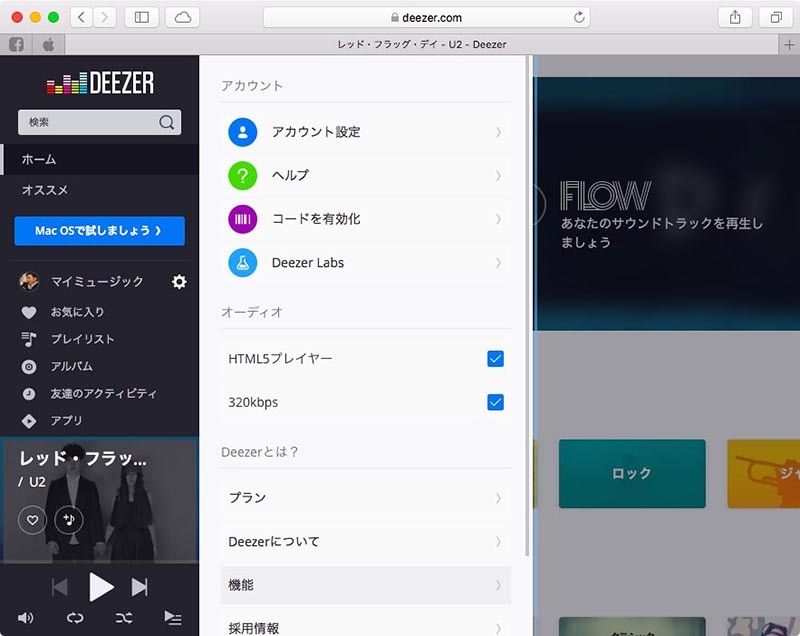The image size is (800, 636).
Task: Select the レッド・フラッグ・デイ - U2 tab
Action: coord(421,45)
